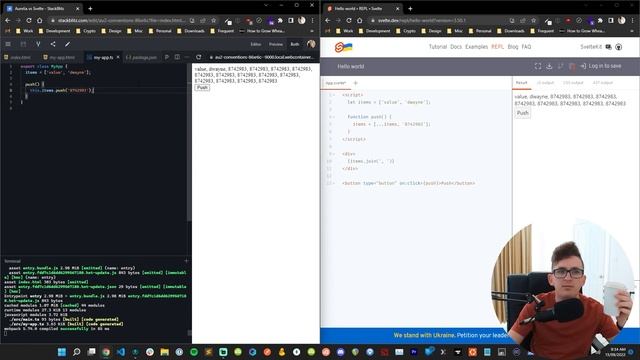This screenshot has width=640, height=360.
Task: Click the Svelte Discord chat icon
Action: [x=609, y=47]
